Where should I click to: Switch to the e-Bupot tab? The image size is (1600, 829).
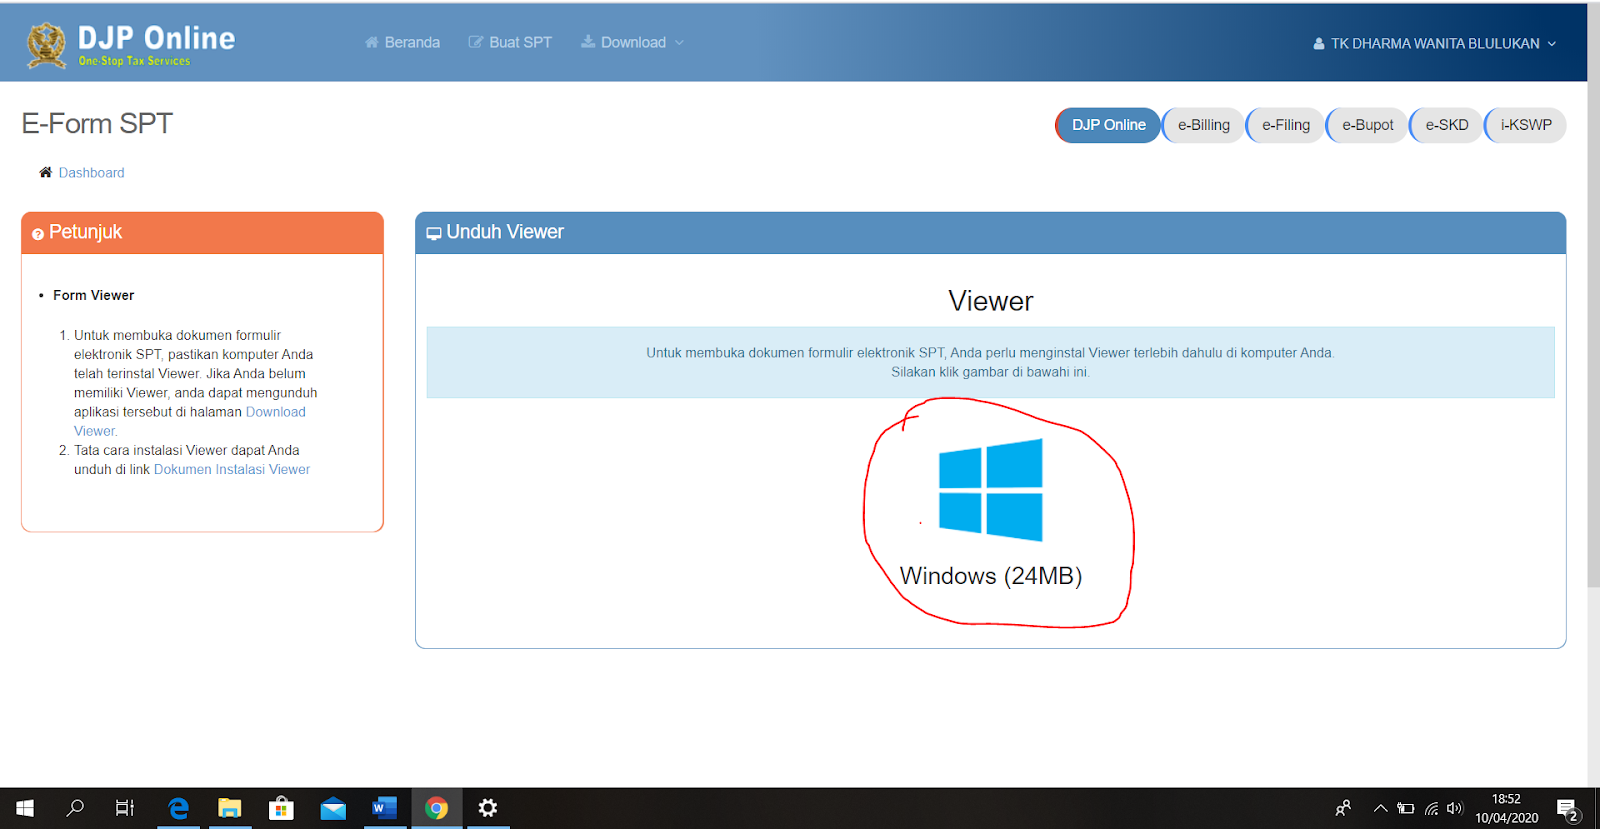(1367, 125)
